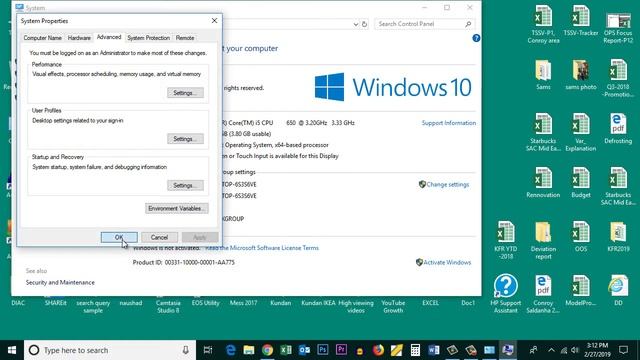640x360 pixels.
Task: Open the taskbar clock and date
Action: (x=597, y=350)
